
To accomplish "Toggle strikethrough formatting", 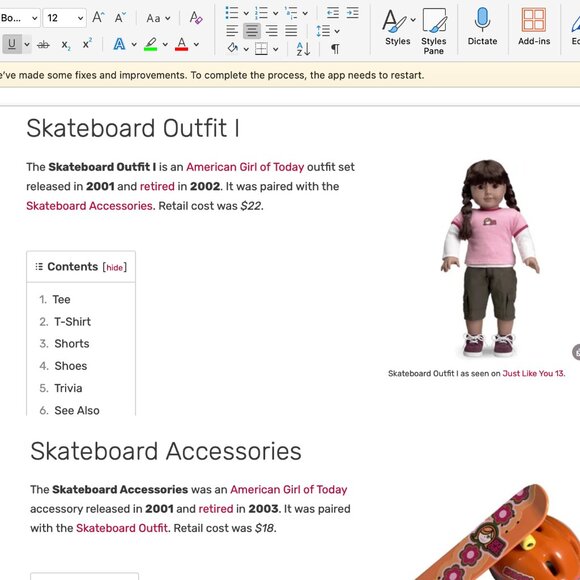I will click(x=43, y=45).
